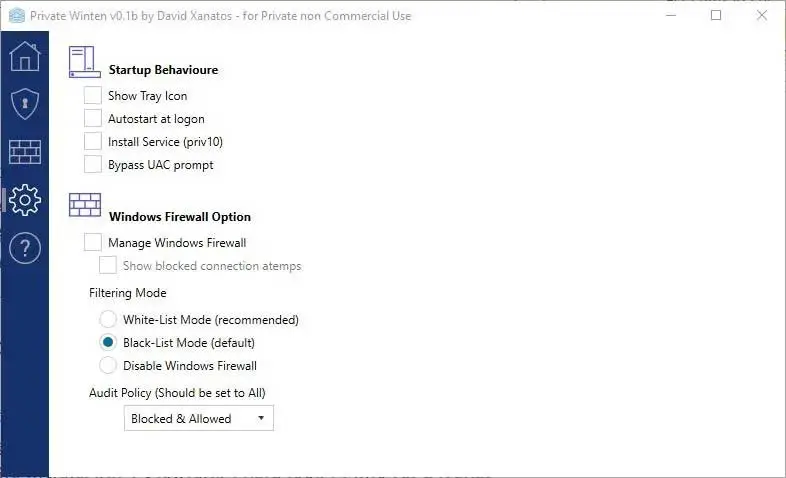Open the Audit Policy dropdown

[199, 419]
